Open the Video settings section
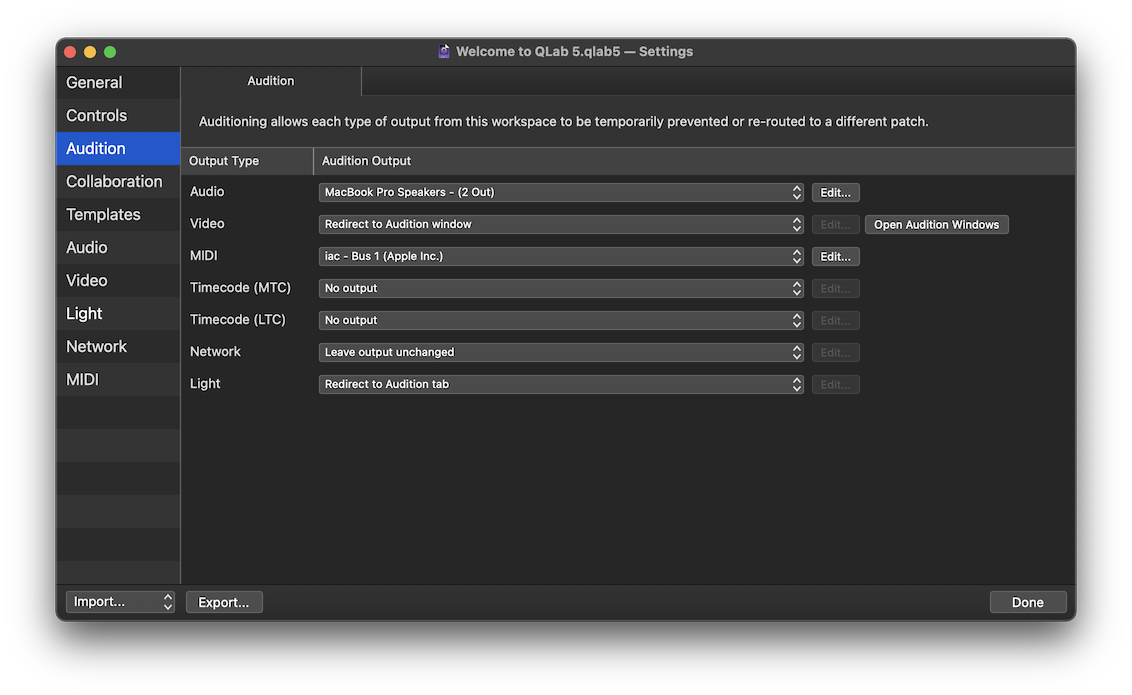This screenshot has width=1132, height=695. tap(86, 280)
